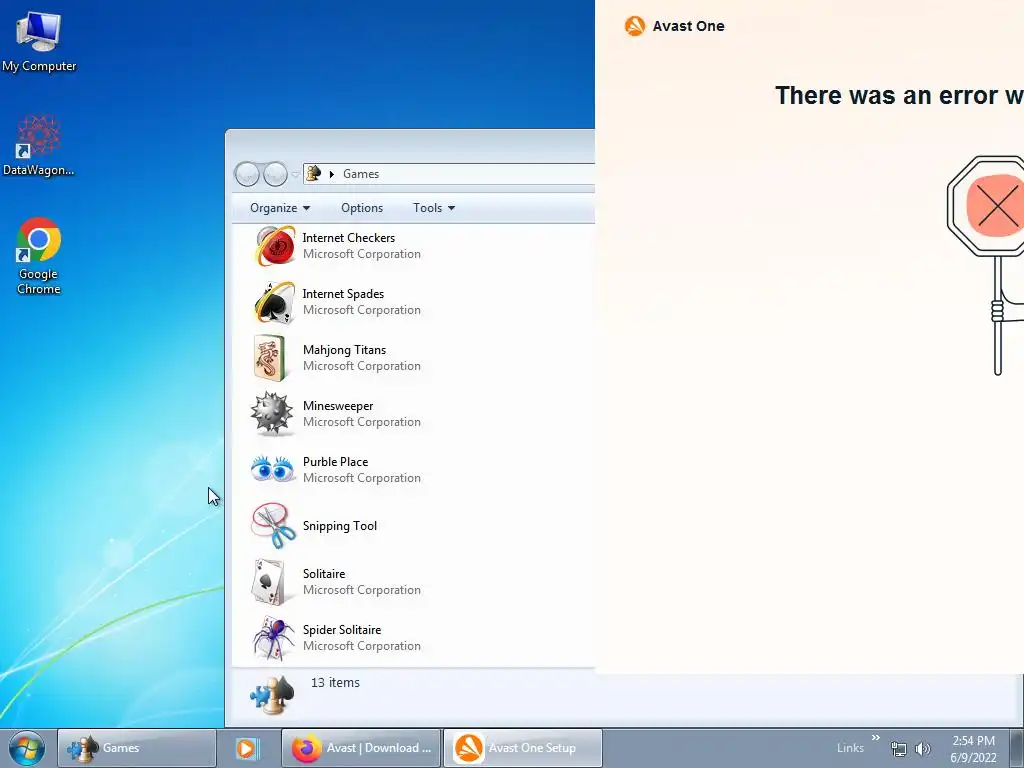1024x768 pixels.
Task: Click the Forward navigation button in Games
Action: point(275,174)
